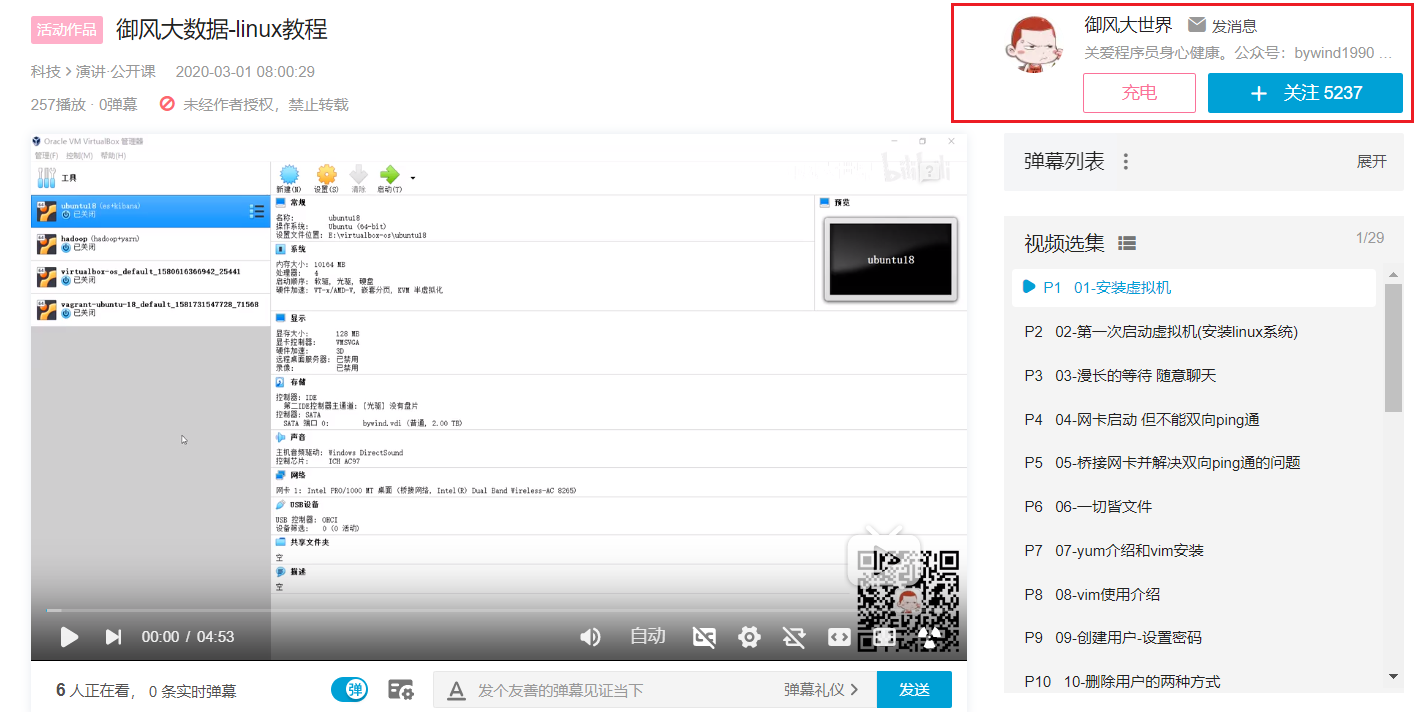Open 演讲·公开课 subcategory link
Image resolution: width=1425 pixels, height=712 pixels.
click(116, 72)
